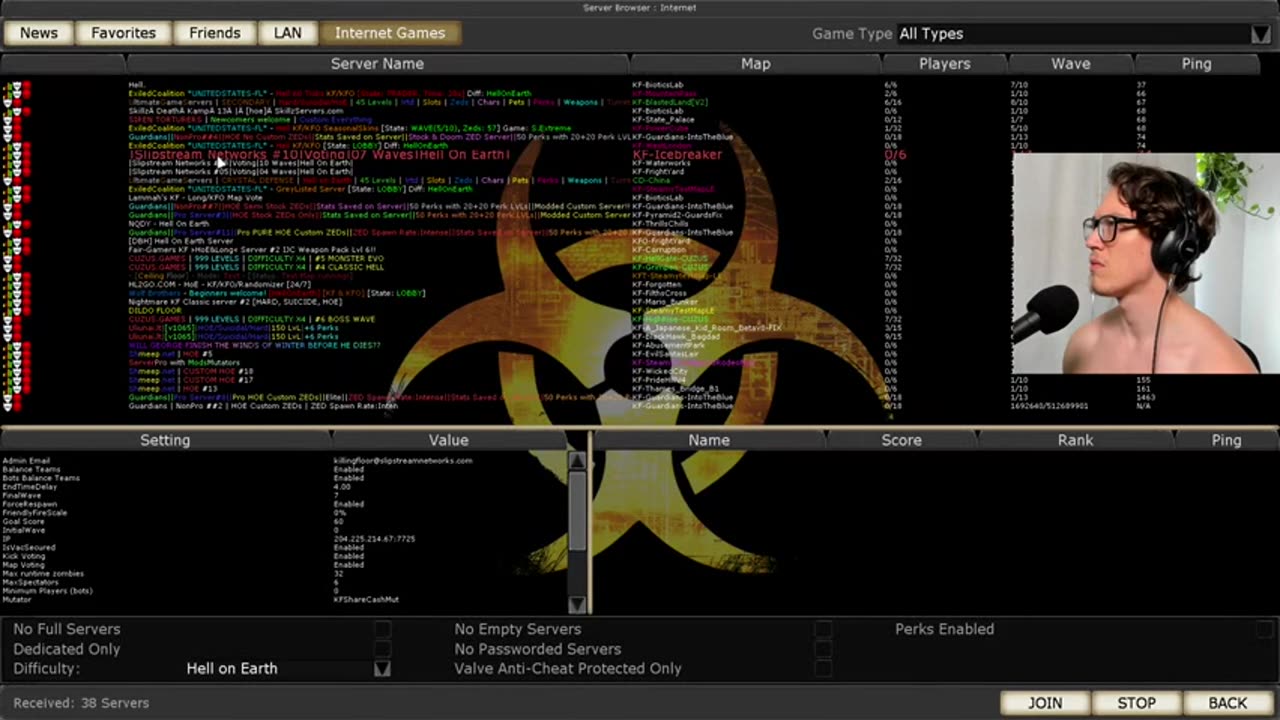Image resolution: width=1280 pixels, height=720 pixels.
Task: Click settings scrollbar down arrow
Action: pos(577,604)
